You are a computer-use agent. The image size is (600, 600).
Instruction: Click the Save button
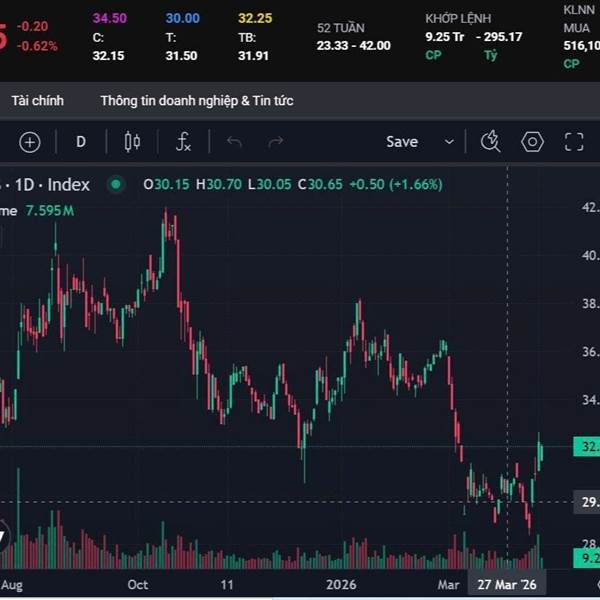[x=402, y=142]
